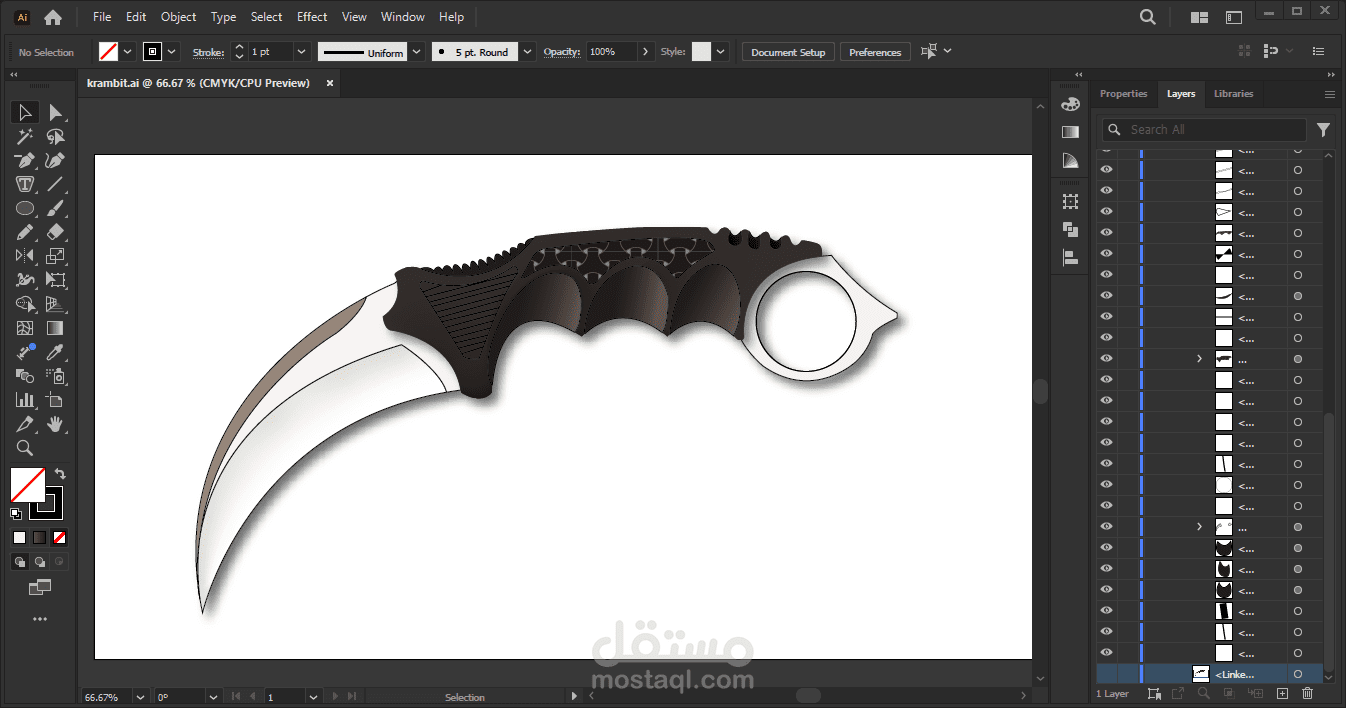Select the Ellipse tool

pyautogui.click(x=25, y=209)
